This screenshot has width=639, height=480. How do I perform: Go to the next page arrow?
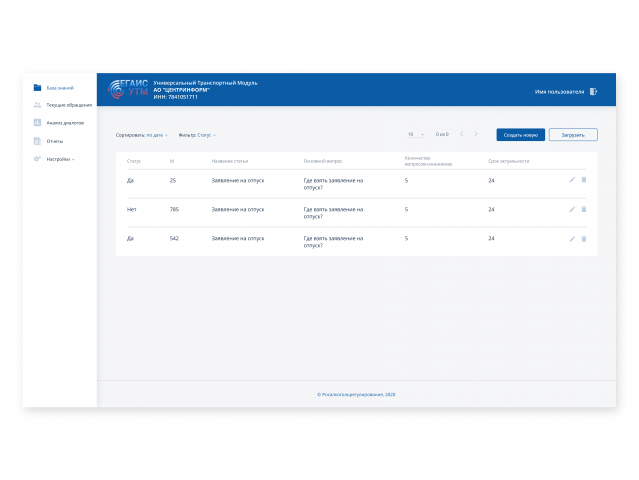(x=476, y=134)
